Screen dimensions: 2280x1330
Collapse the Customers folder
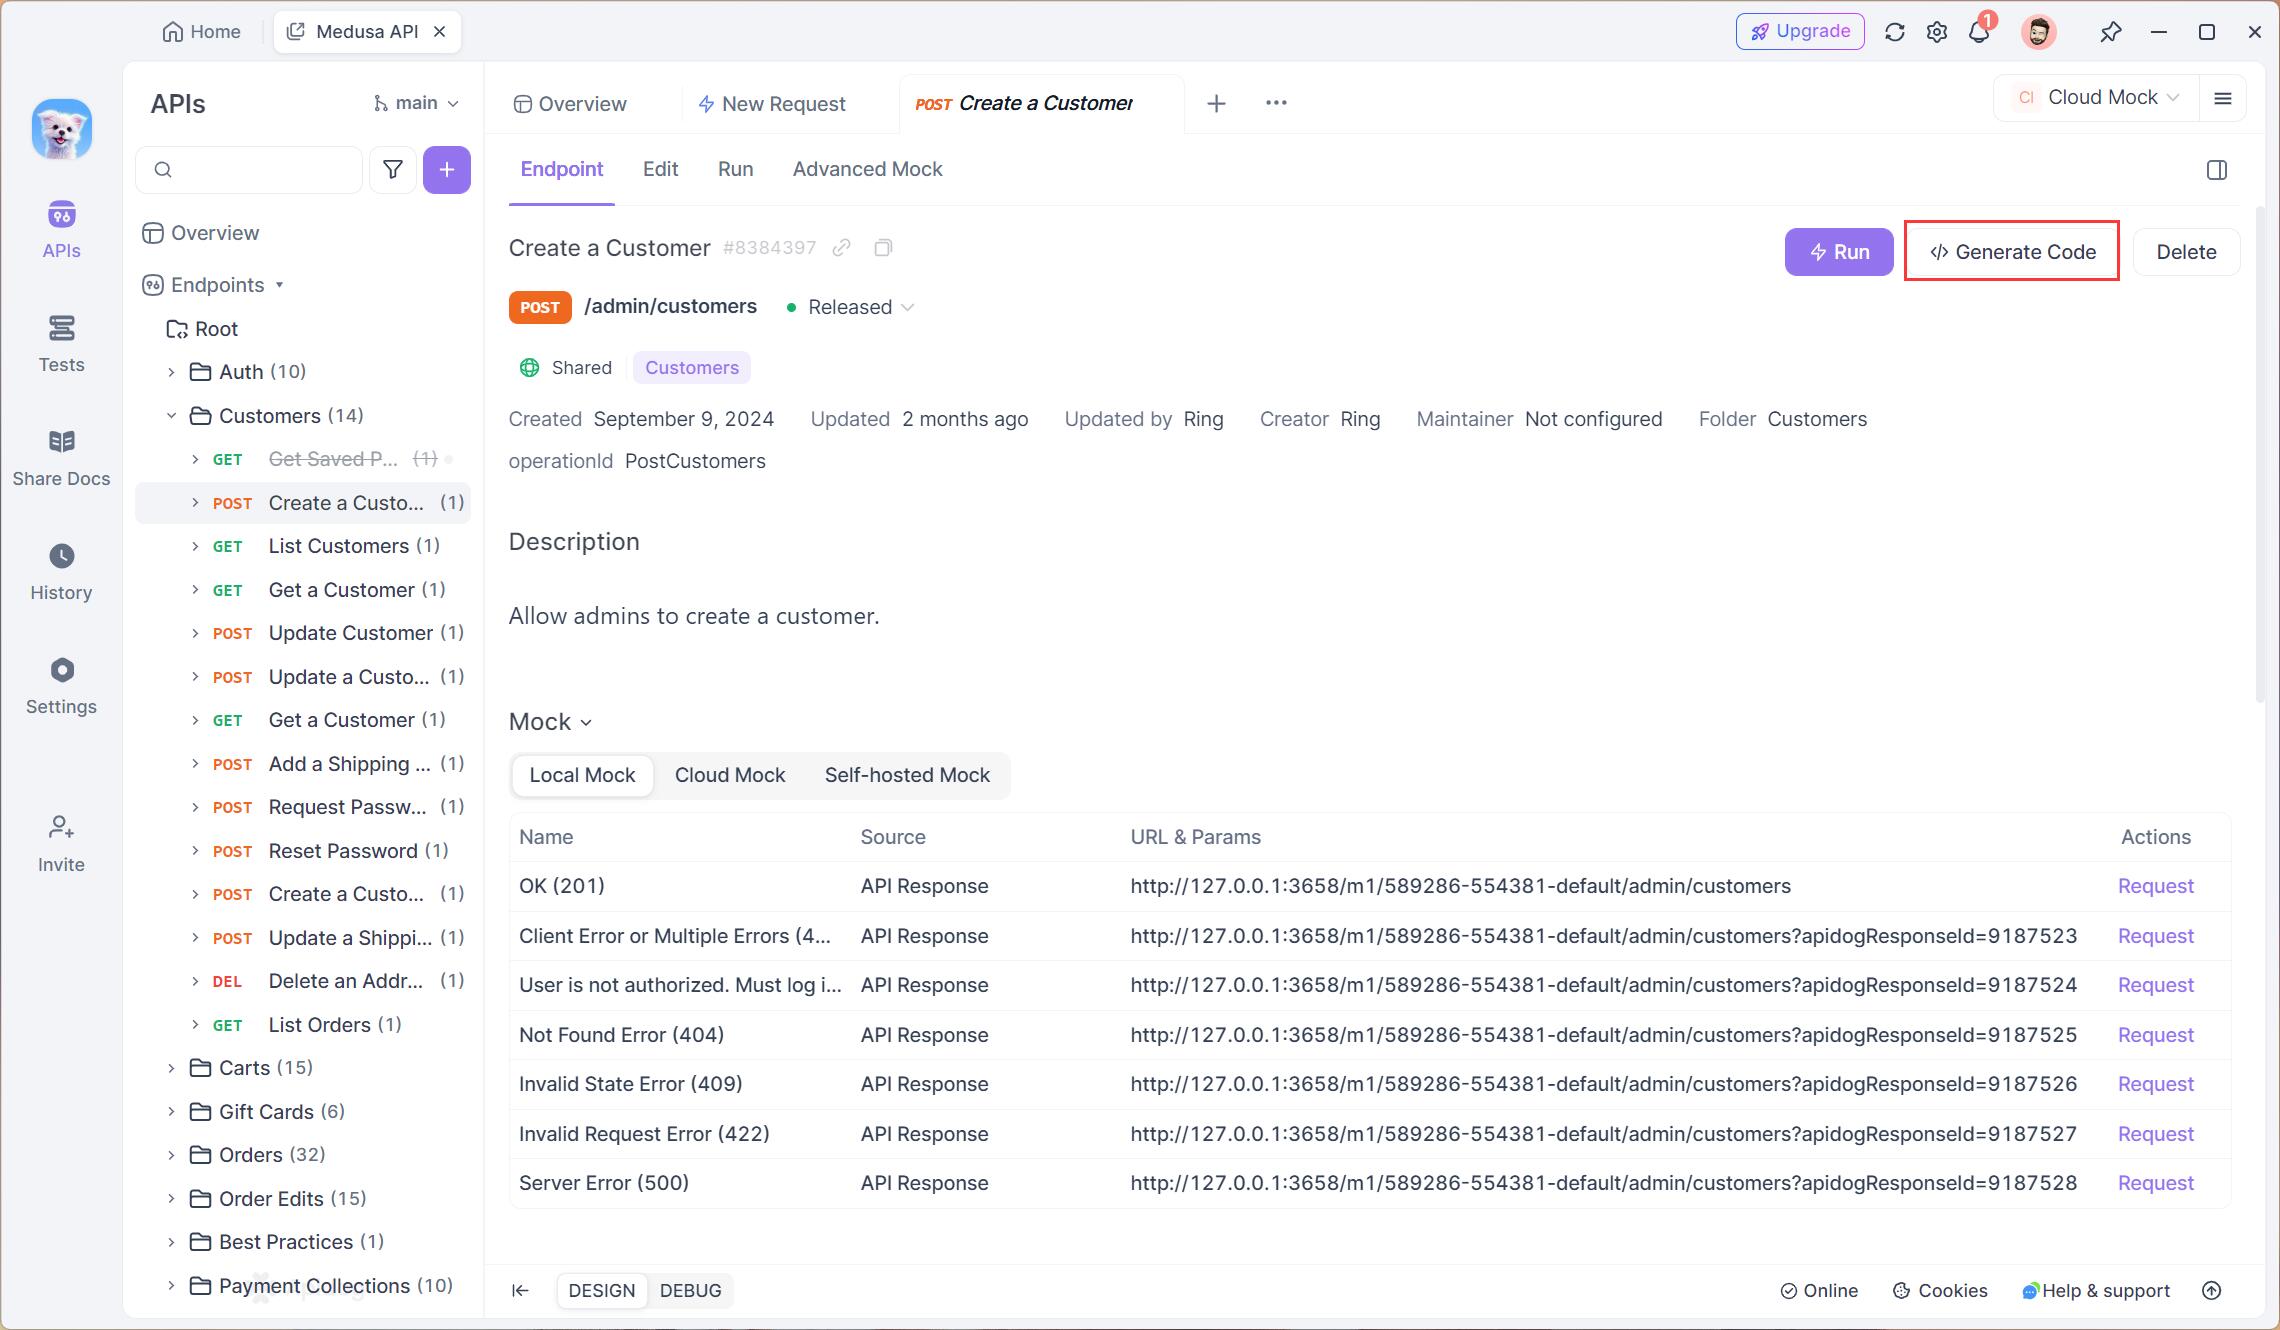click(171, 416)
